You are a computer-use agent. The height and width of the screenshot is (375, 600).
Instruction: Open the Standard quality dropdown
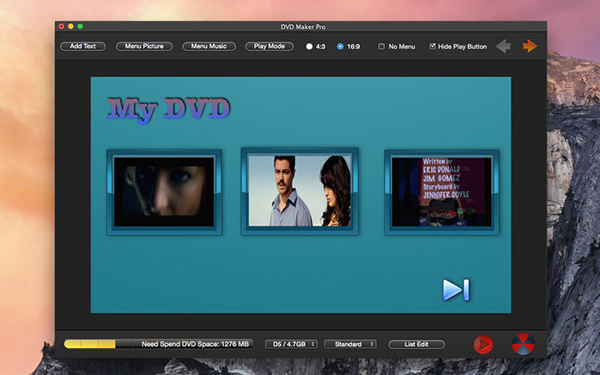(350, 344)
